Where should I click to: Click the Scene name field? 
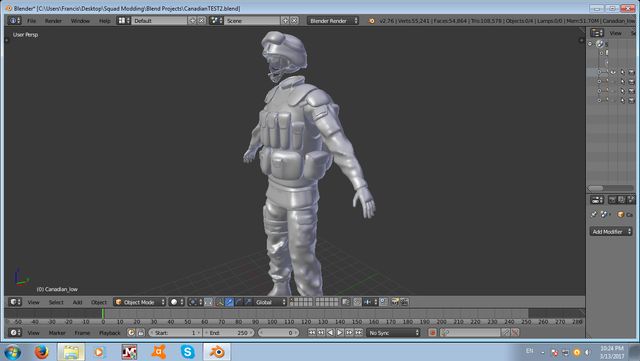pyautogui.click(x=252, y=21)
